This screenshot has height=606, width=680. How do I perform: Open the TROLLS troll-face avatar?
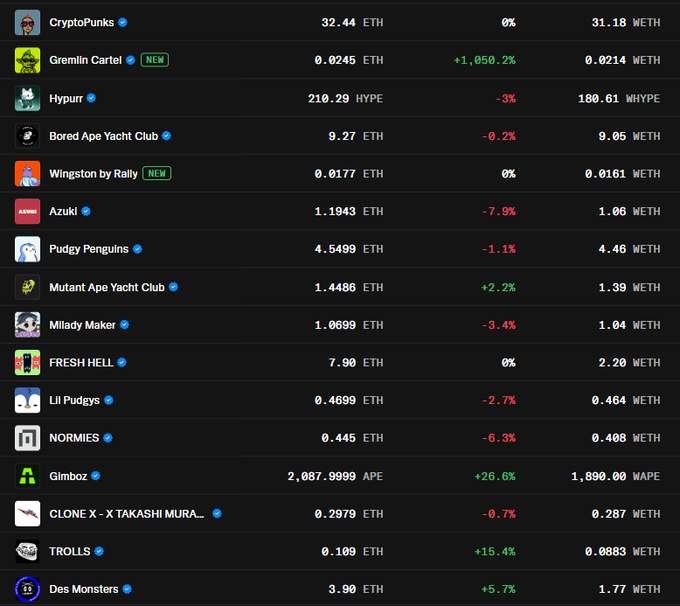27,551
